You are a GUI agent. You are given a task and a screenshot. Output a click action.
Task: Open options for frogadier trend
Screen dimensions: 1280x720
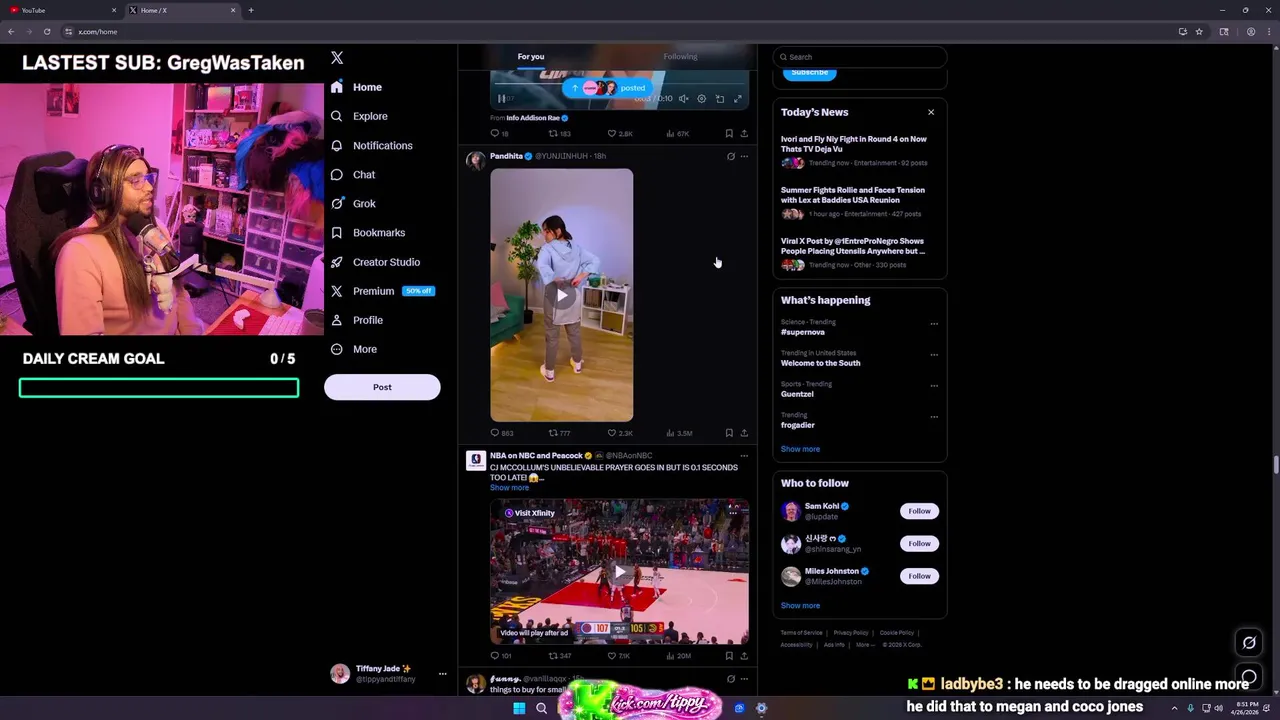pos(934,417)
